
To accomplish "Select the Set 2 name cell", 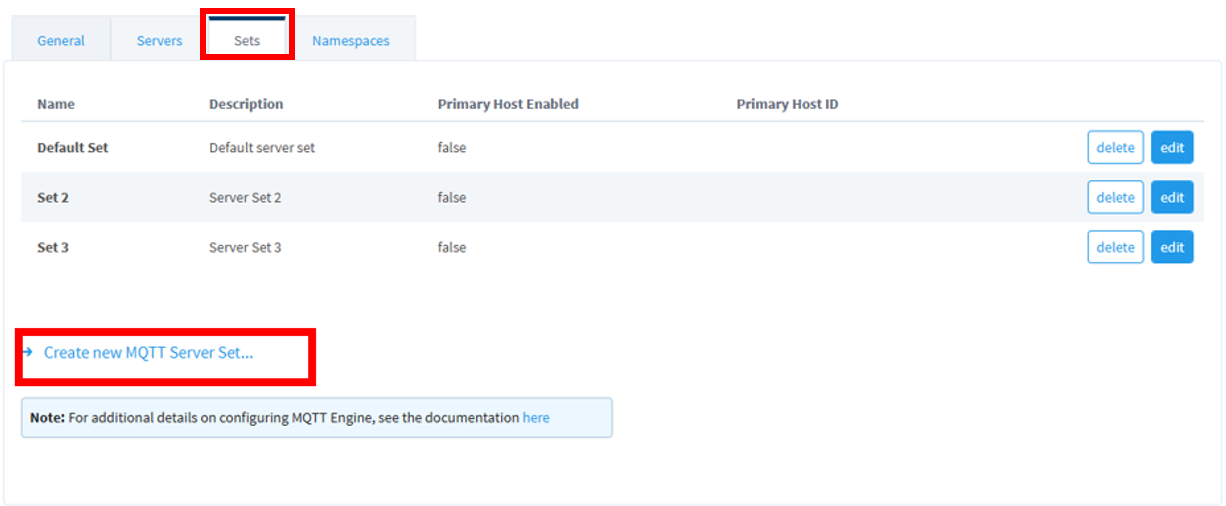I will [x=53, y=197].
